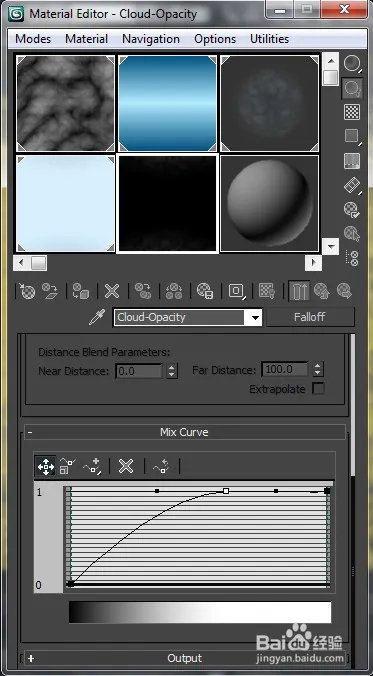Click the Falloff map type button
Viewport: 373px width, 676px height.
pos(310,317)
